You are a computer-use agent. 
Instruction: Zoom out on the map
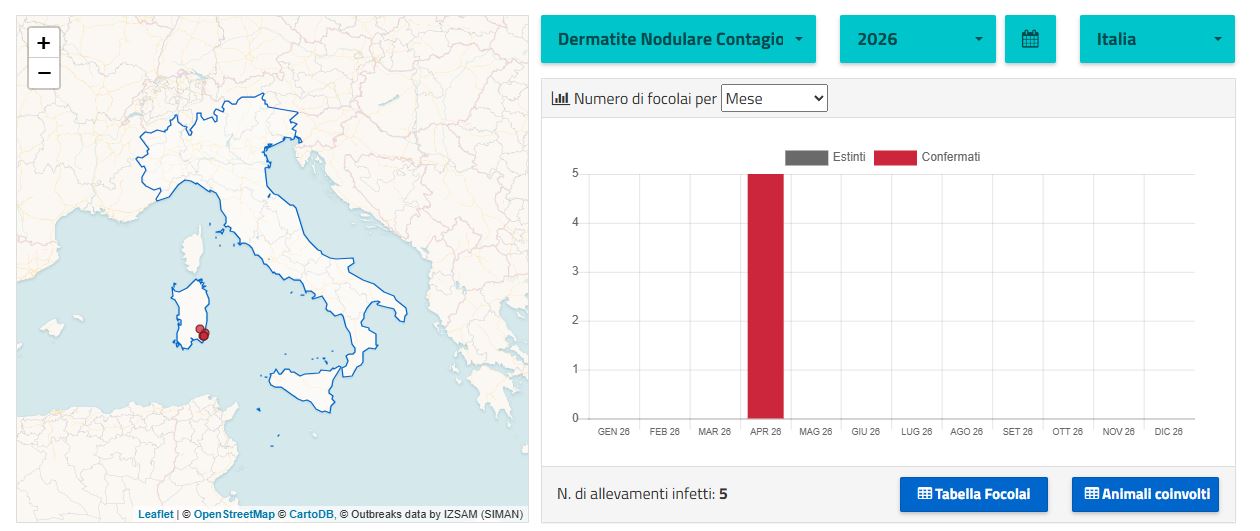tap(44, 73)
